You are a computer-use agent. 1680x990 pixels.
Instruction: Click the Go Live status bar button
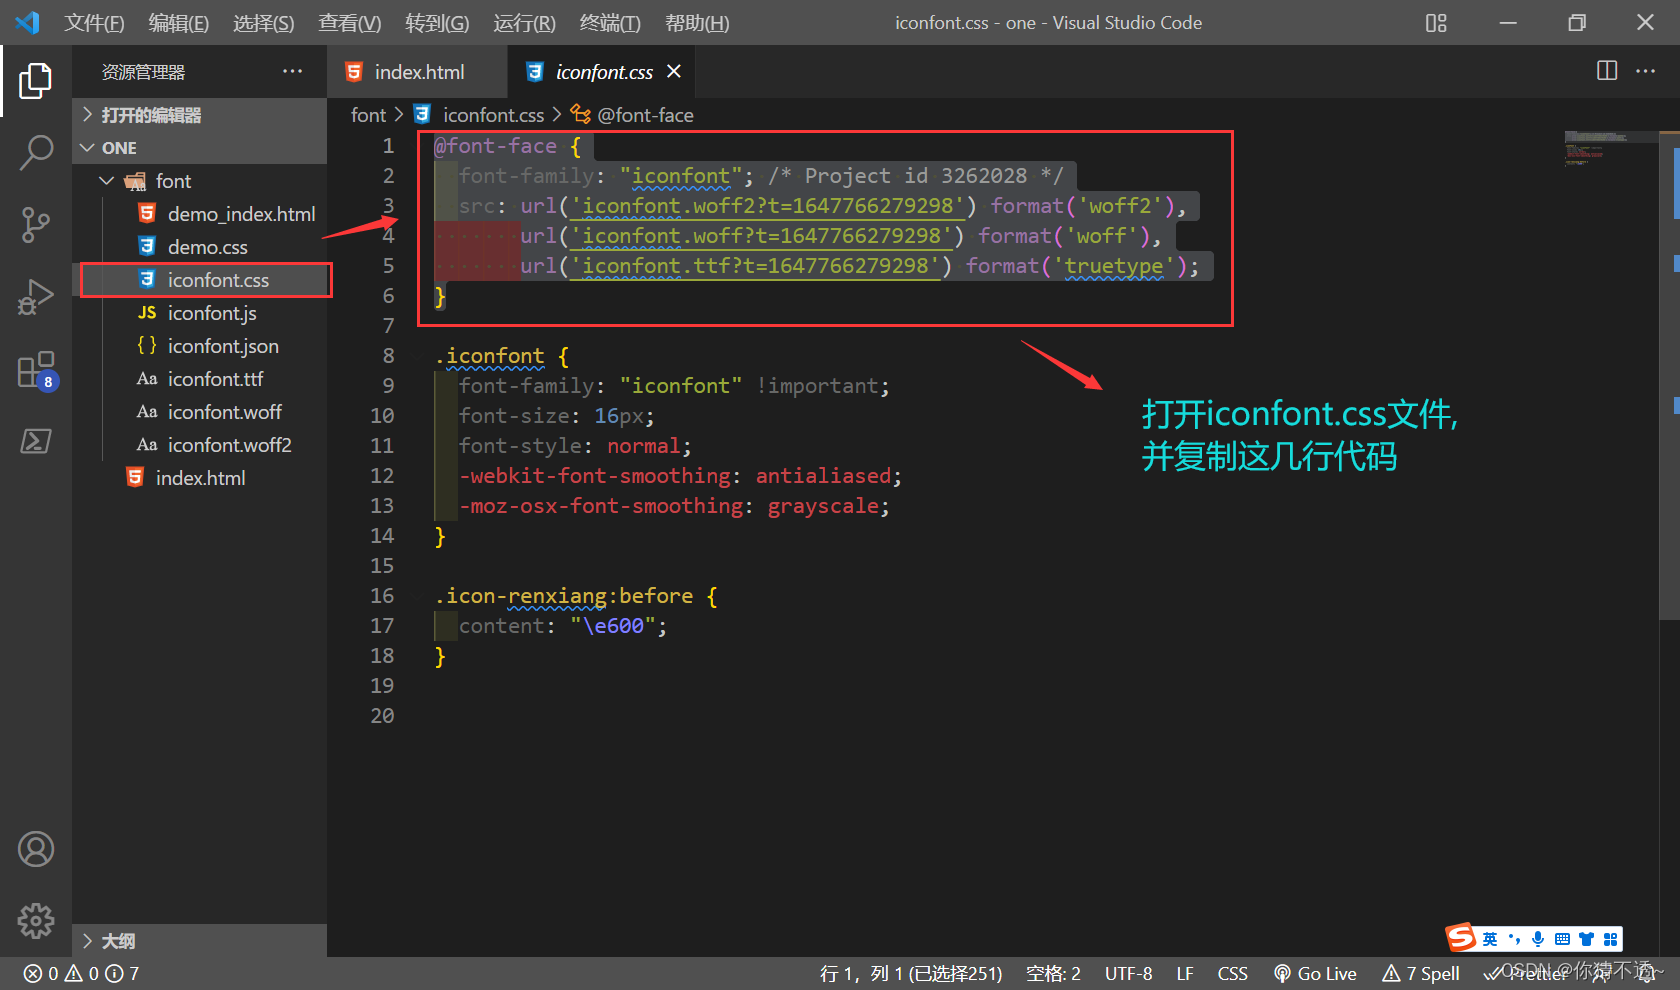[x=1315, y=974]
